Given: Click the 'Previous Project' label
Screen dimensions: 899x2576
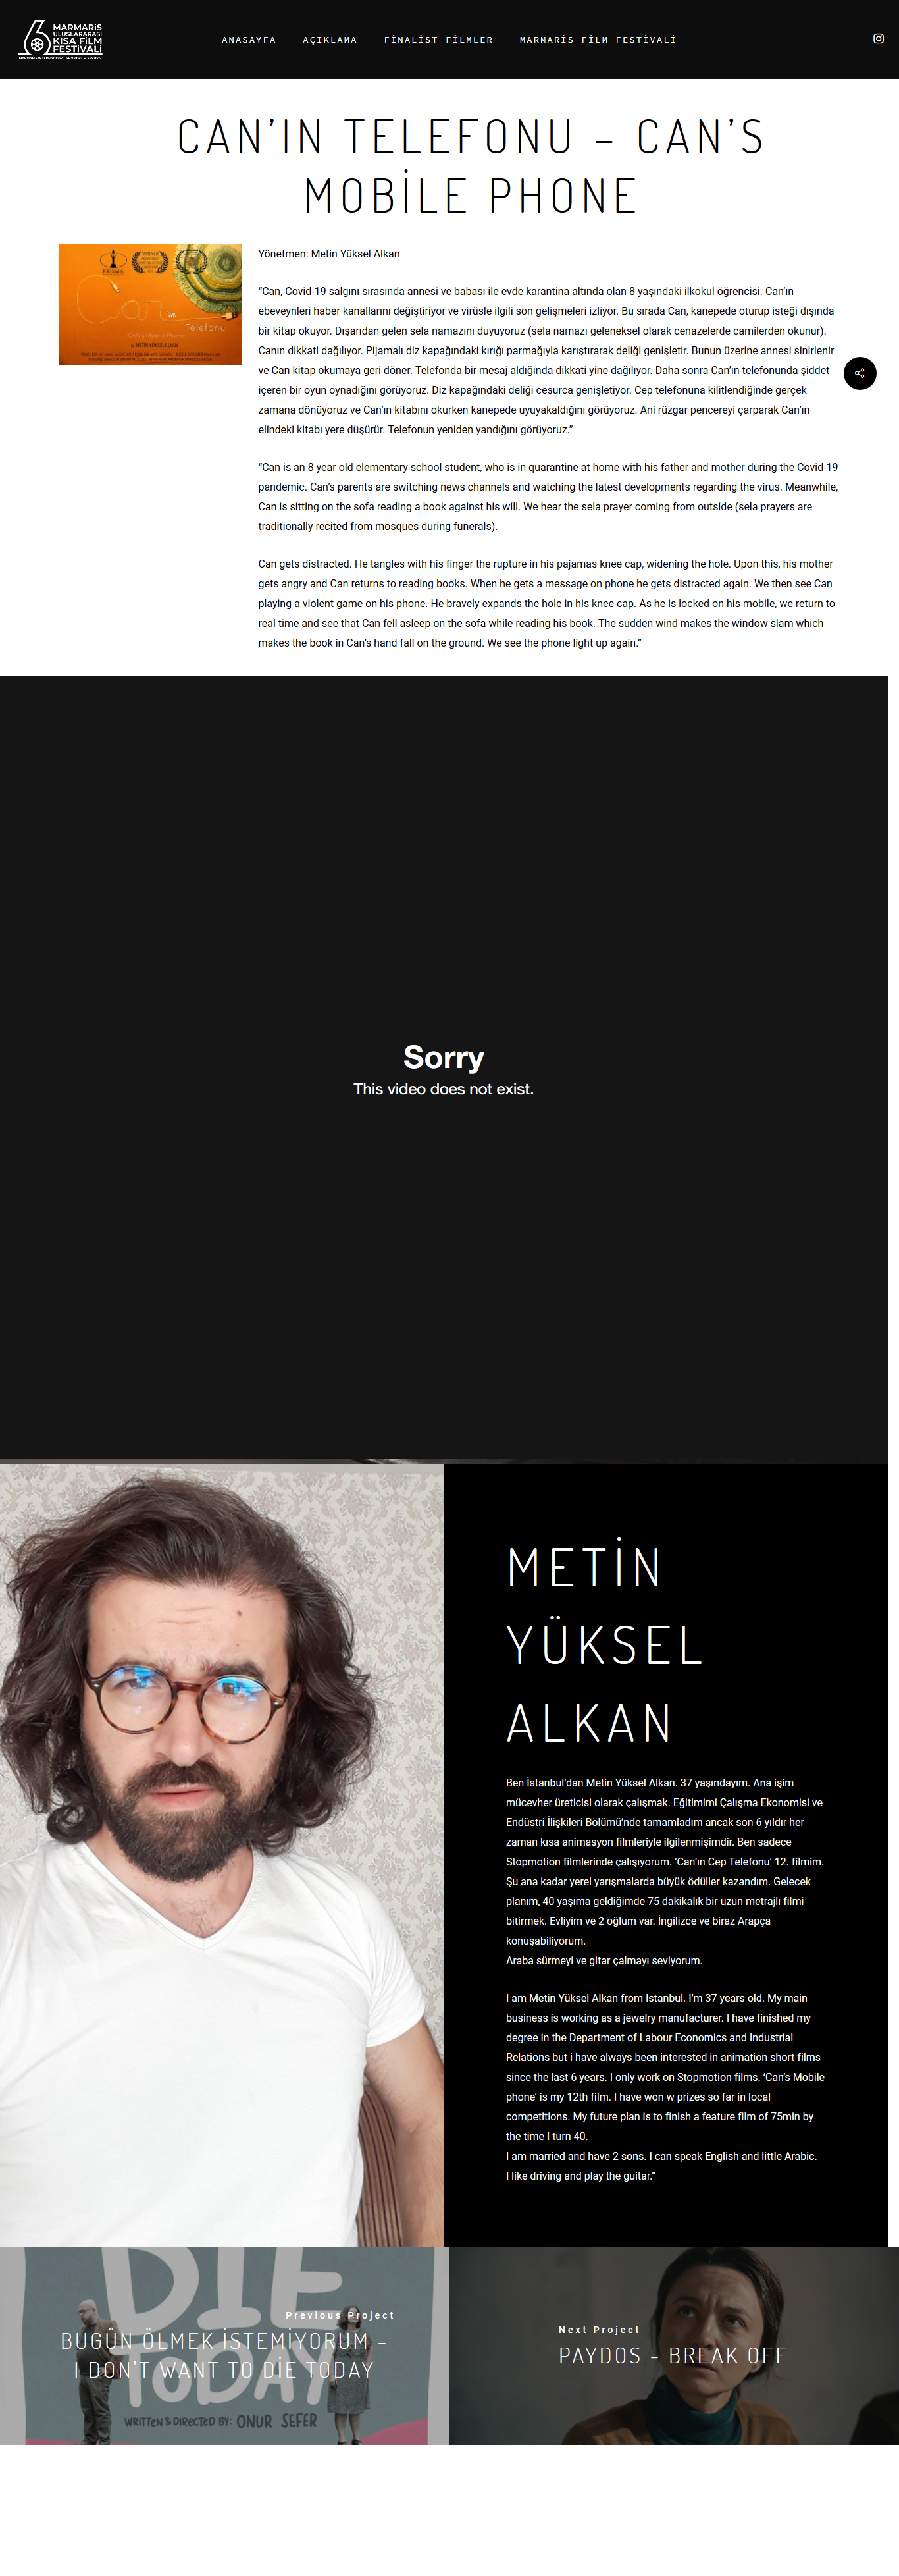Looking at the screenshot, I should [x=340, y=2315].
